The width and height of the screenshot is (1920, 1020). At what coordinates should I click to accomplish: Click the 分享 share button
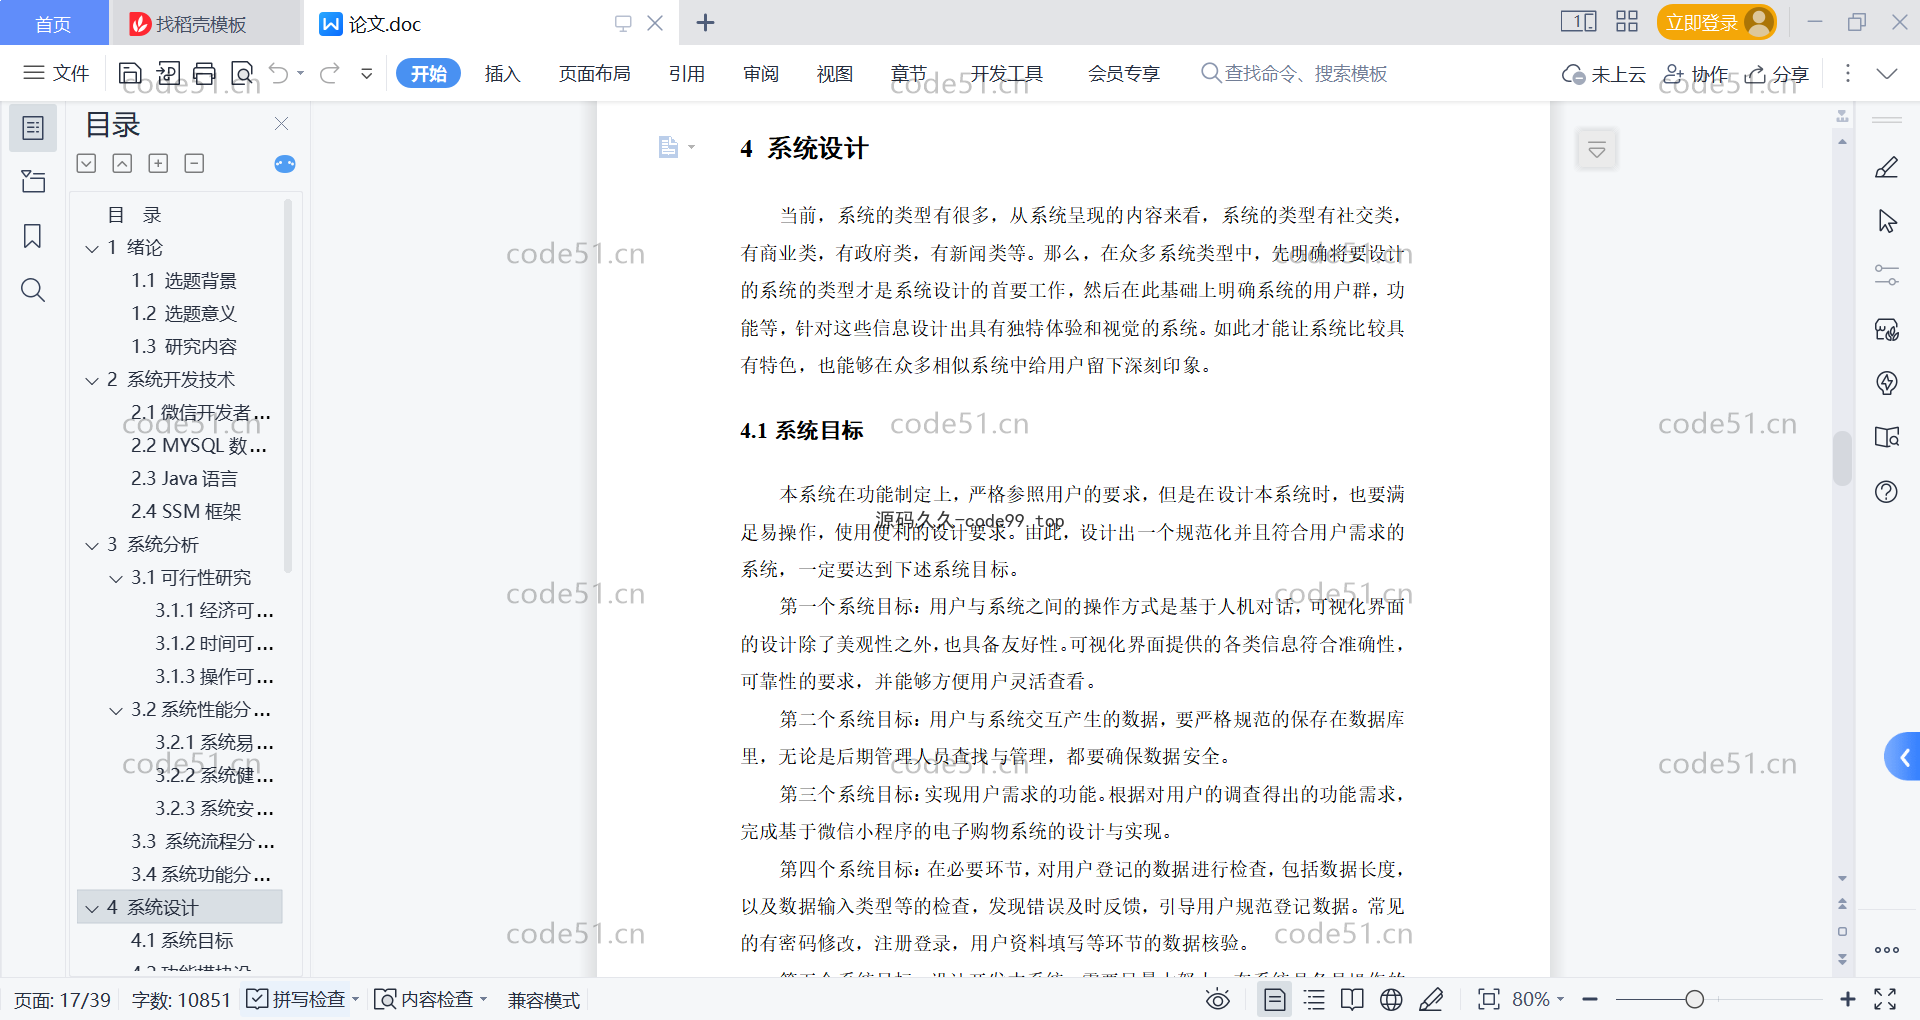(x=1778, y=73)
